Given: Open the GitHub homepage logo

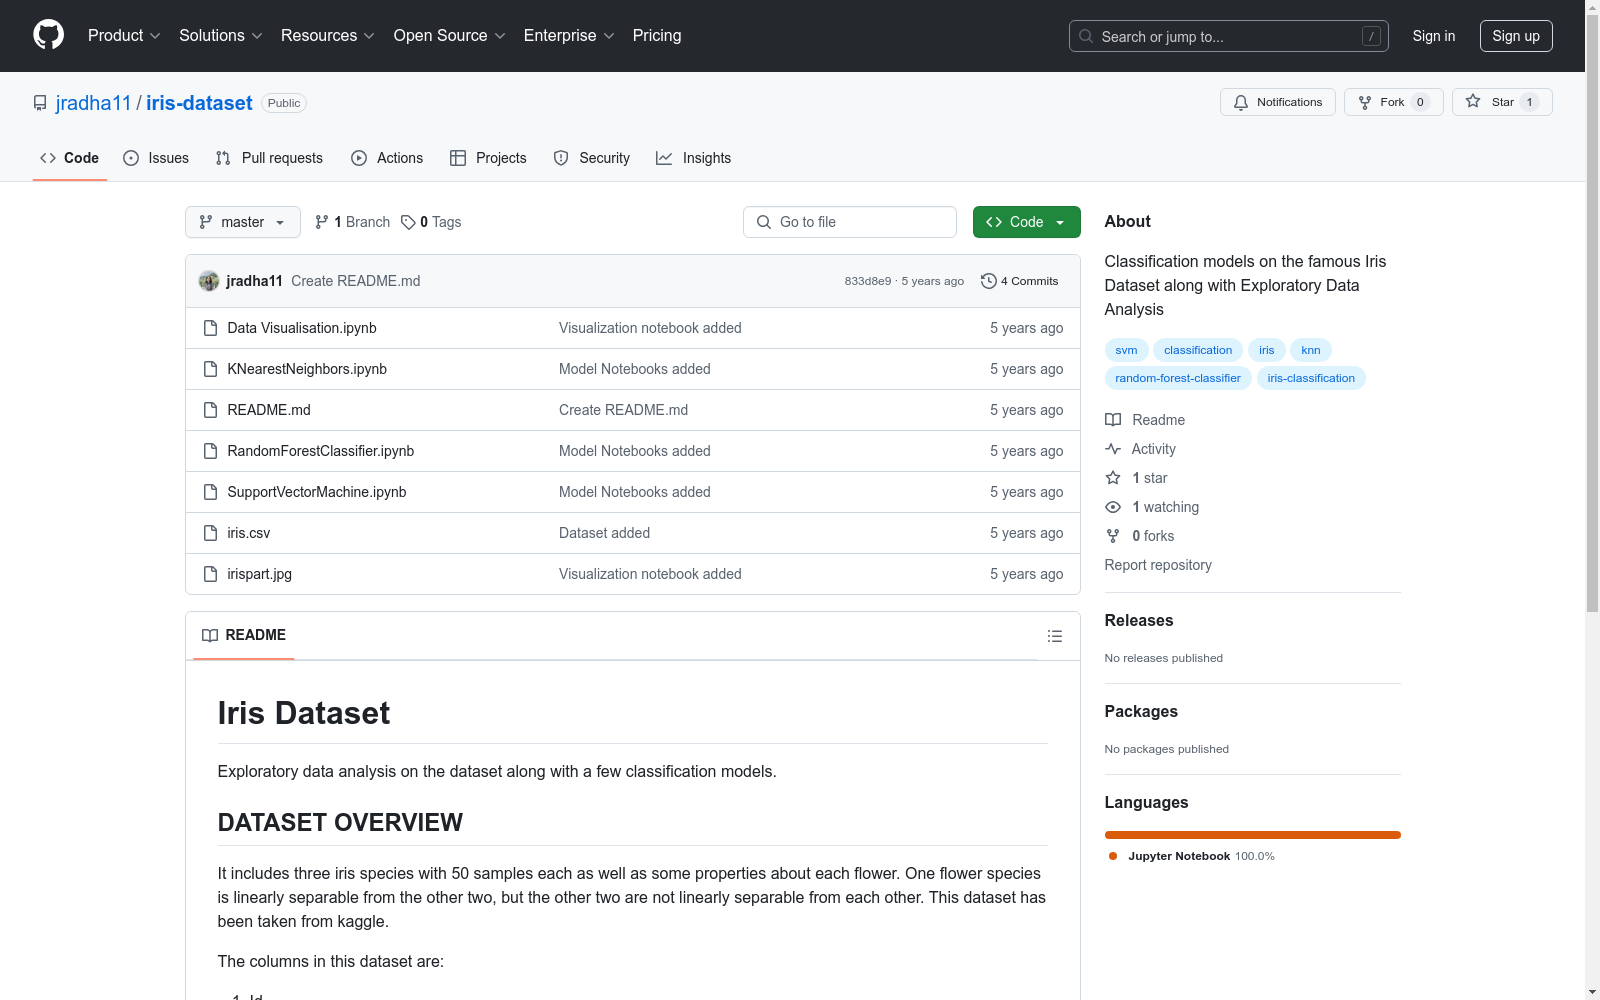Looking at the screenshot, I should click(x=48, y=35).
